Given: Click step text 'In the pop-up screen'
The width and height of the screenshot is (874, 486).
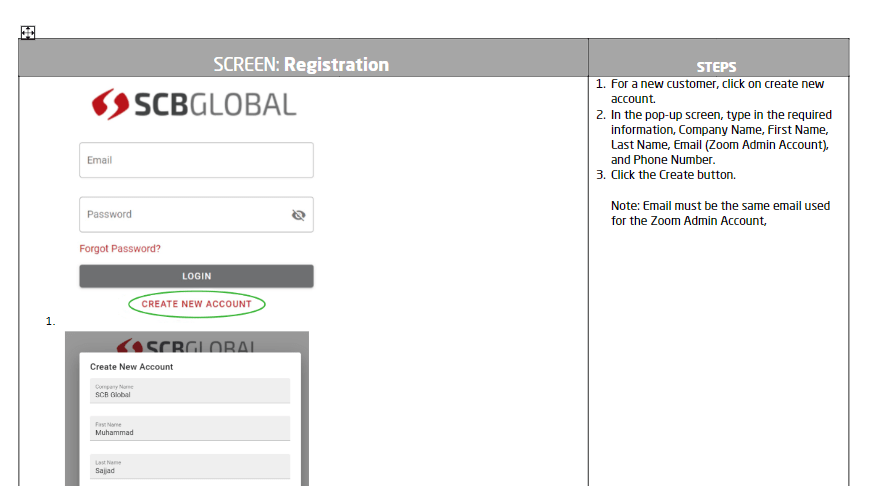Looking at the screenshot, I should pyautogui.click(x=721, y=137).
